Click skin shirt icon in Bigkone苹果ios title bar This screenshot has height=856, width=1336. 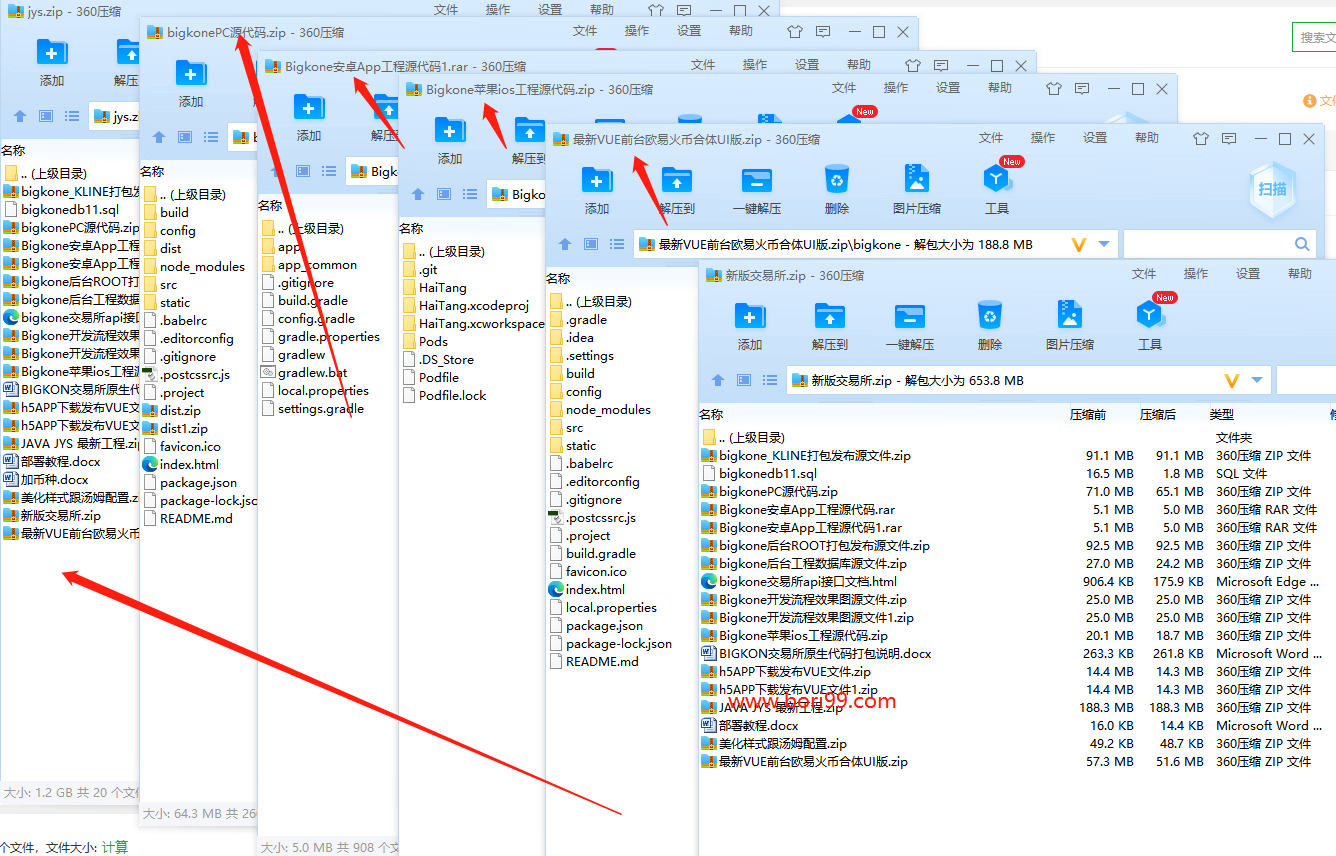[1054, 89]
